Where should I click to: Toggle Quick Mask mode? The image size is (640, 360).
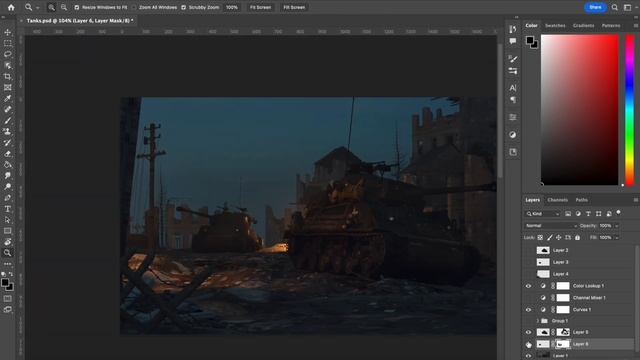click(7, 298)
